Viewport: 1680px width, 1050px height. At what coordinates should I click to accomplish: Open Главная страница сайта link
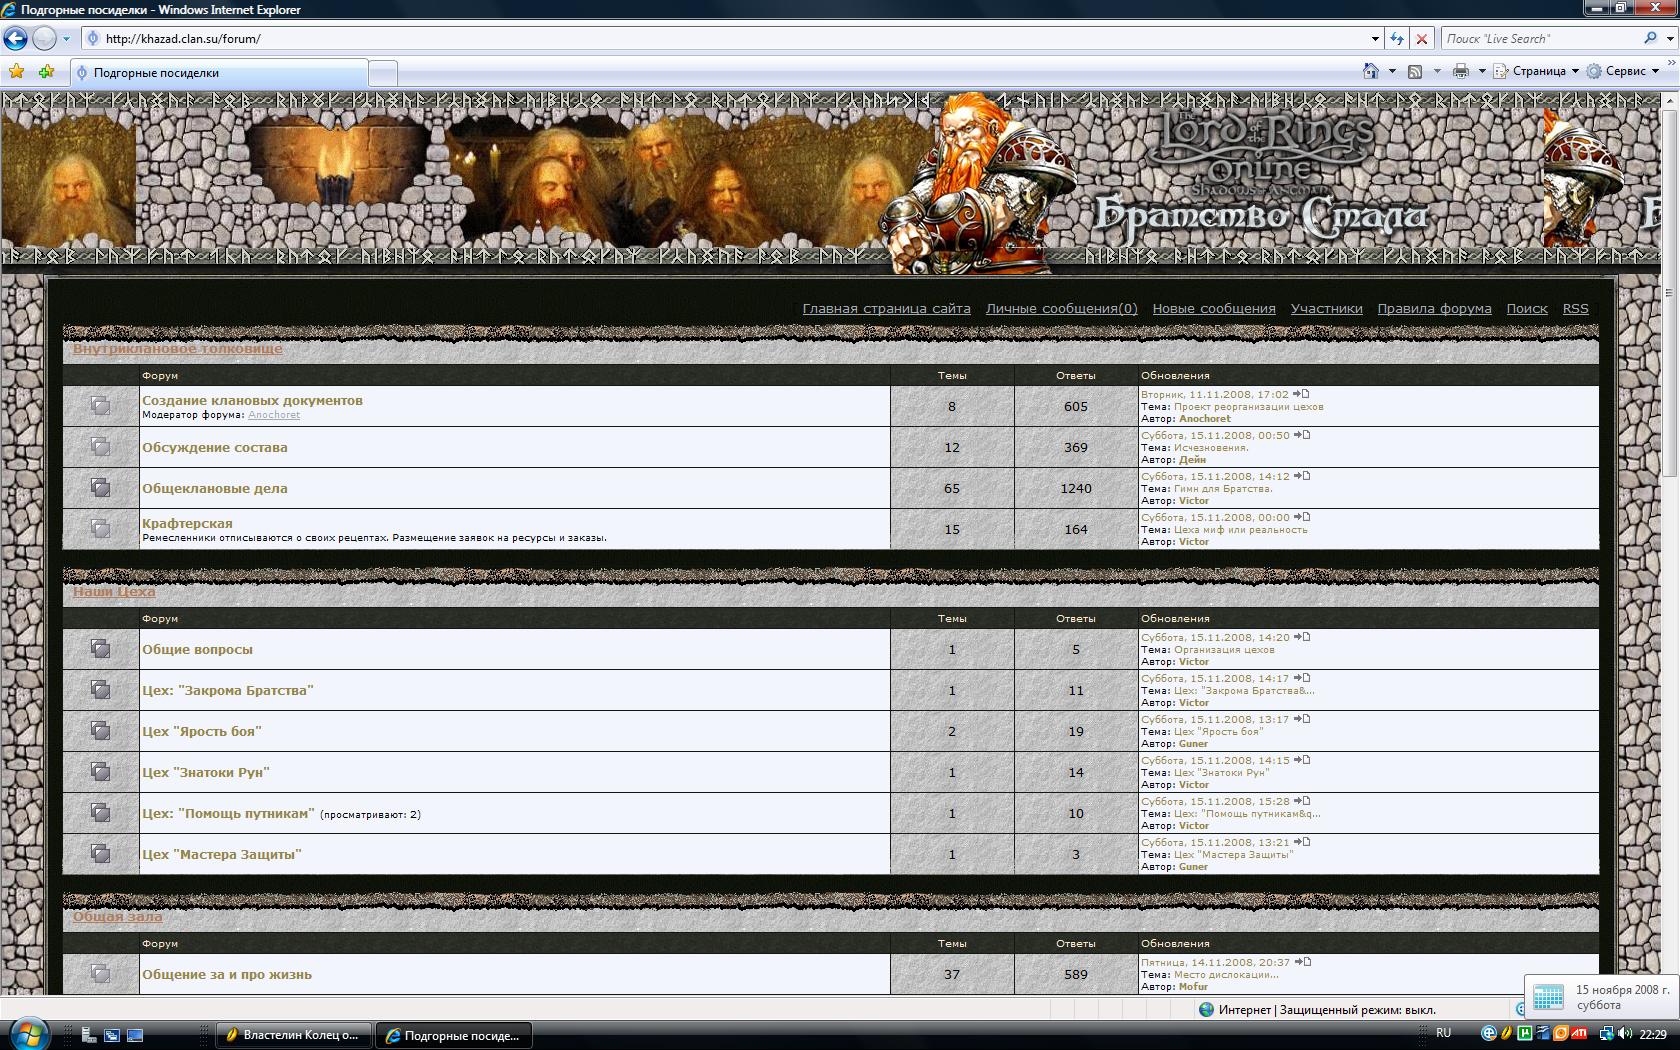pos(886,309)
